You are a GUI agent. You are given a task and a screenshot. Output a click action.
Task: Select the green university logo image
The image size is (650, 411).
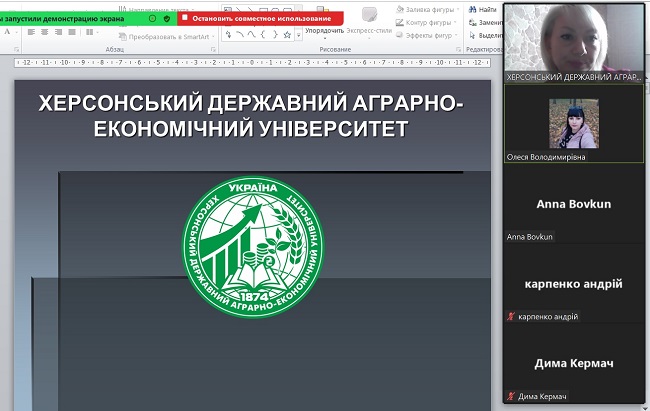[x=253, y=247]
